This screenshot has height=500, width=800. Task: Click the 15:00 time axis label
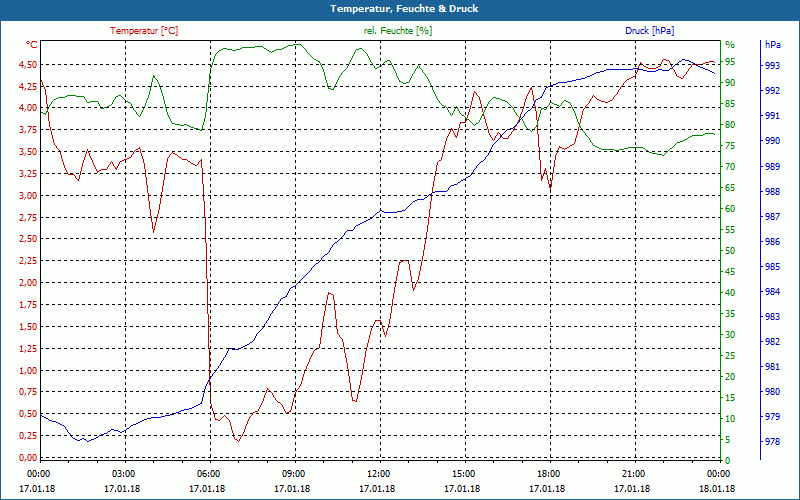point(463,473)
